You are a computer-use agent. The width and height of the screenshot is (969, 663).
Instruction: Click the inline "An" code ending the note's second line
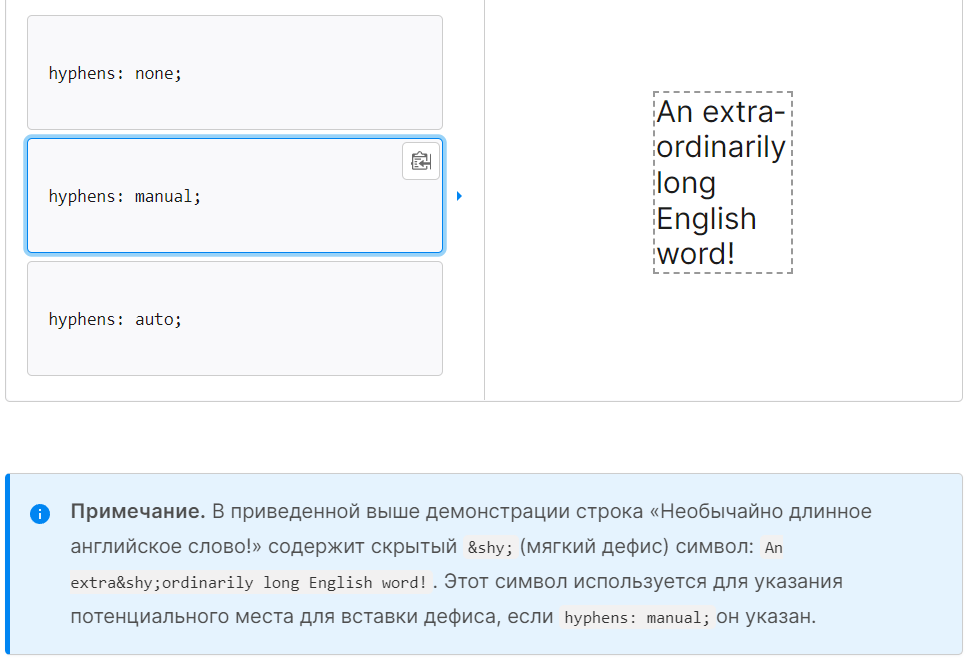tap(773, 548)
